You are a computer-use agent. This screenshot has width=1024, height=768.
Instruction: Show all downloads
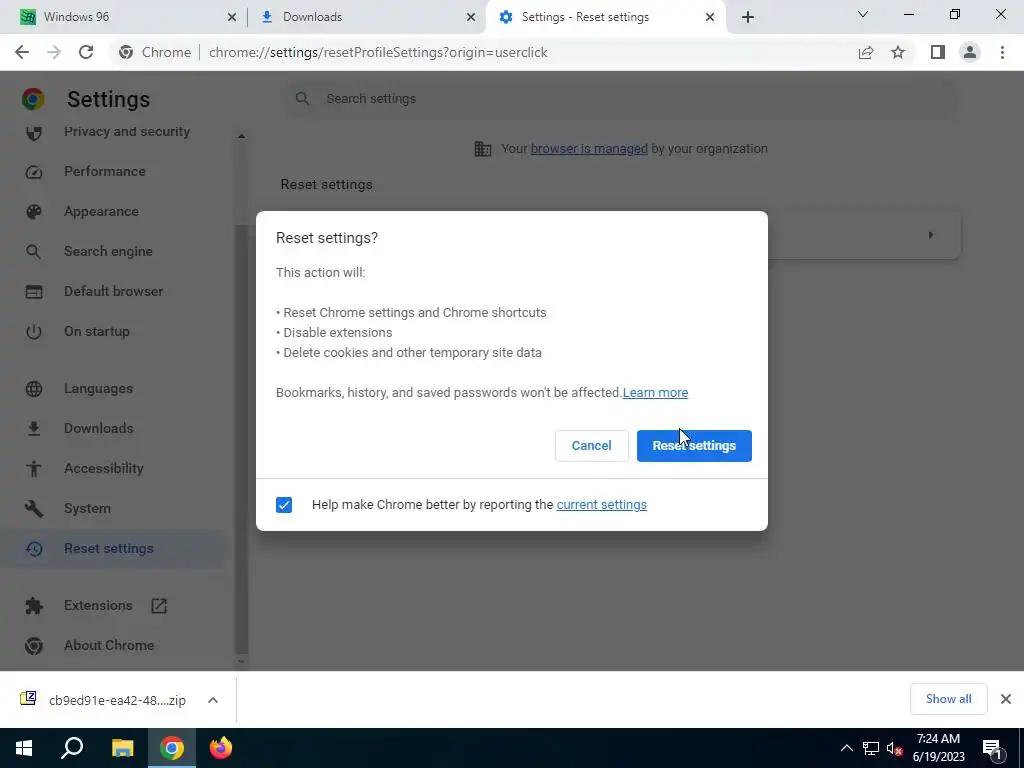coord(948,699)
